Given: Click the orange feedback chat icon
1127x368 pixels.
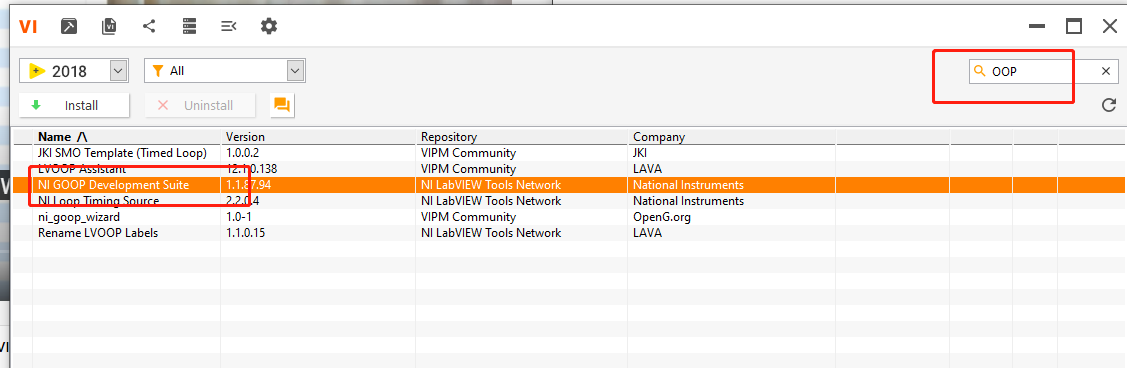Looking at the screenshot, I should tap(282, 105).
